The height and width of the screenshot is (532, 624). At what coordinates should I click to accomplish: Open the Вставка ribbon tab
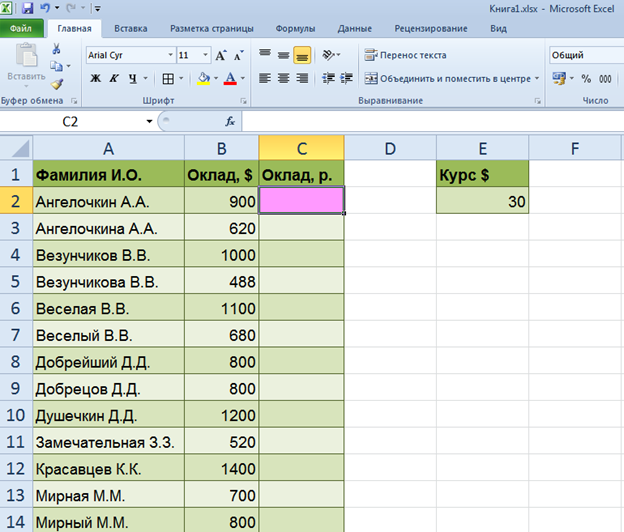coord(131,29)
